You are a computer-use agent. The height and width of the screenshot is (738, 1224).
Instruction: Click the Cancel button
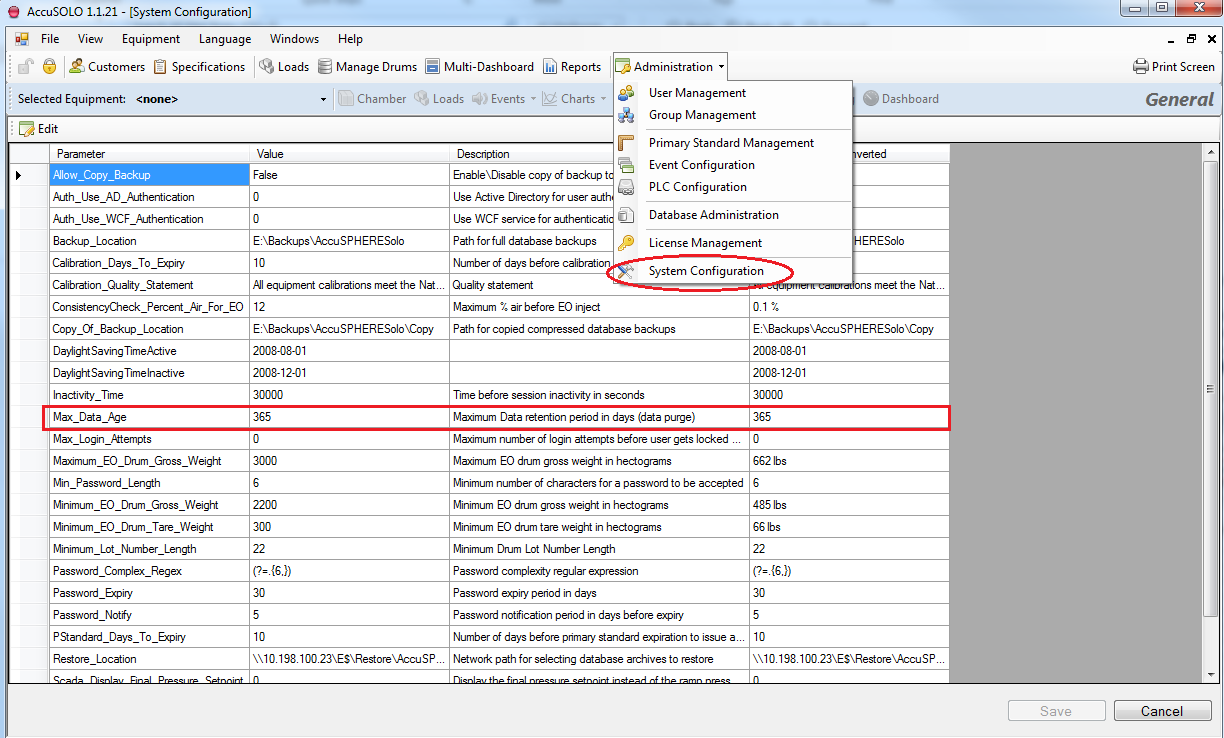pyautogui.click(x=1161, y=711)
